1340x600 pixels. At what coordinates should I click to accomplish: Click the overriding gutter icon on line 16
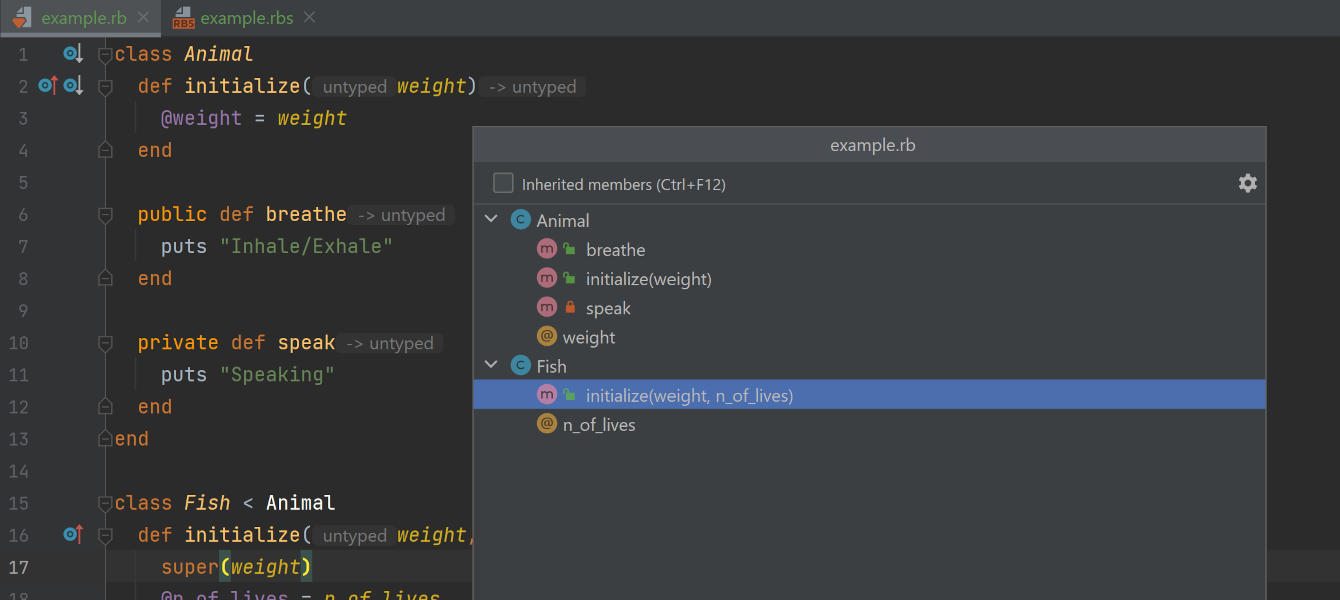(72, 534)
